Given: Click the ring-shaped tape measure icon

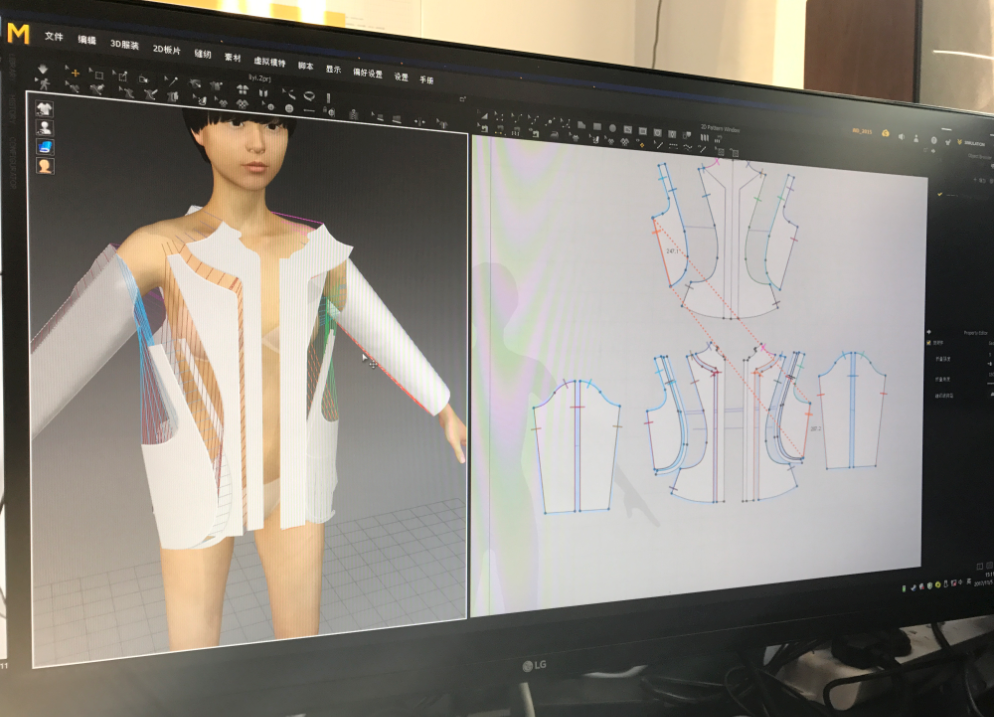Looking at the screenshot, I should [309, 96].
